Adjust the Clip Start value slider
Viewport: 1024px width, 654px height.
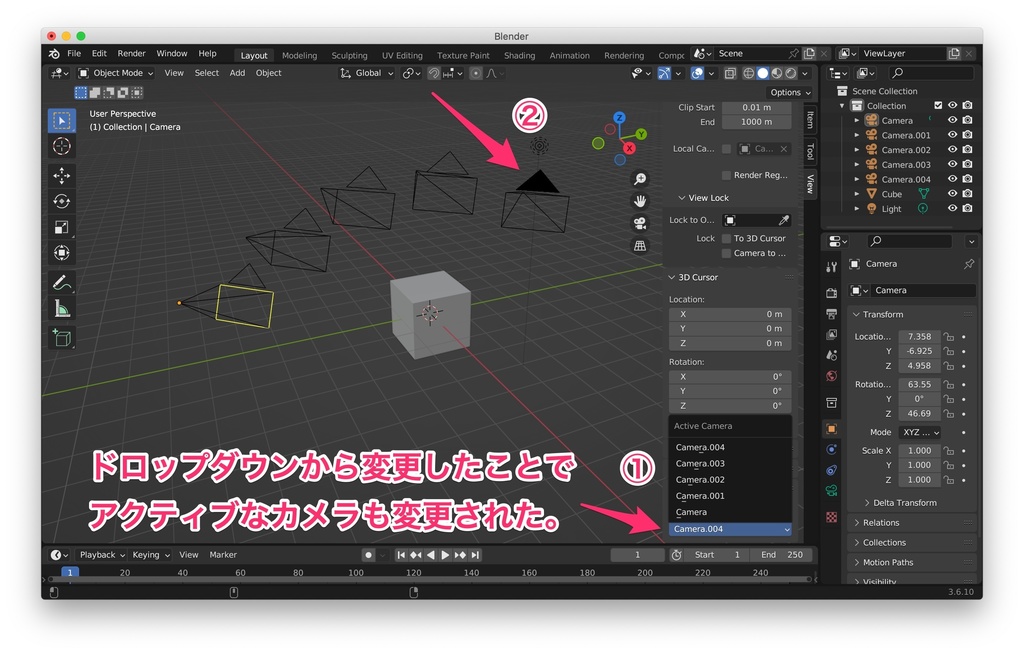point(756,108)
